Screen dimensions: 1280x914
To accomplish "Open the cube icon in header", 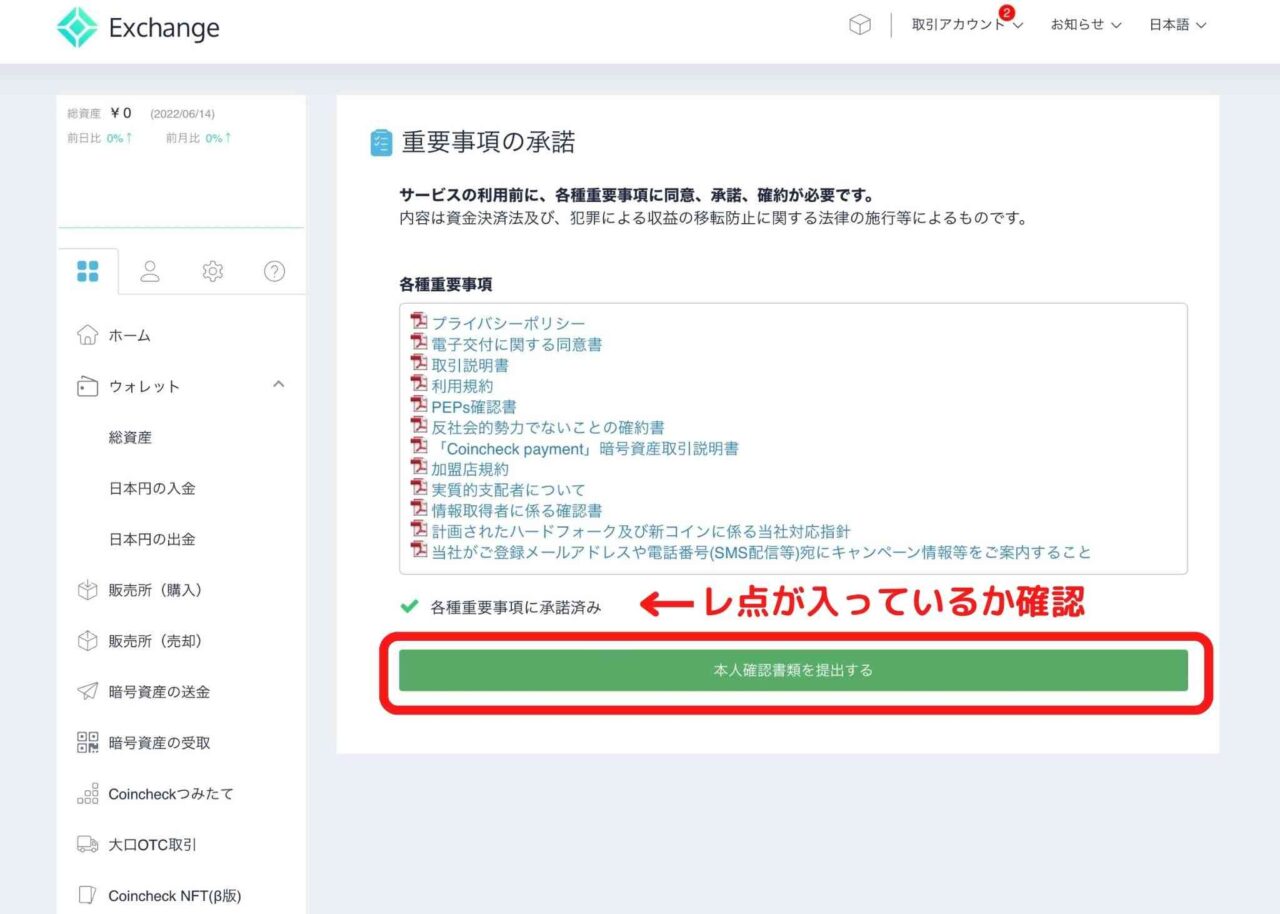I will tap(860, 26).
